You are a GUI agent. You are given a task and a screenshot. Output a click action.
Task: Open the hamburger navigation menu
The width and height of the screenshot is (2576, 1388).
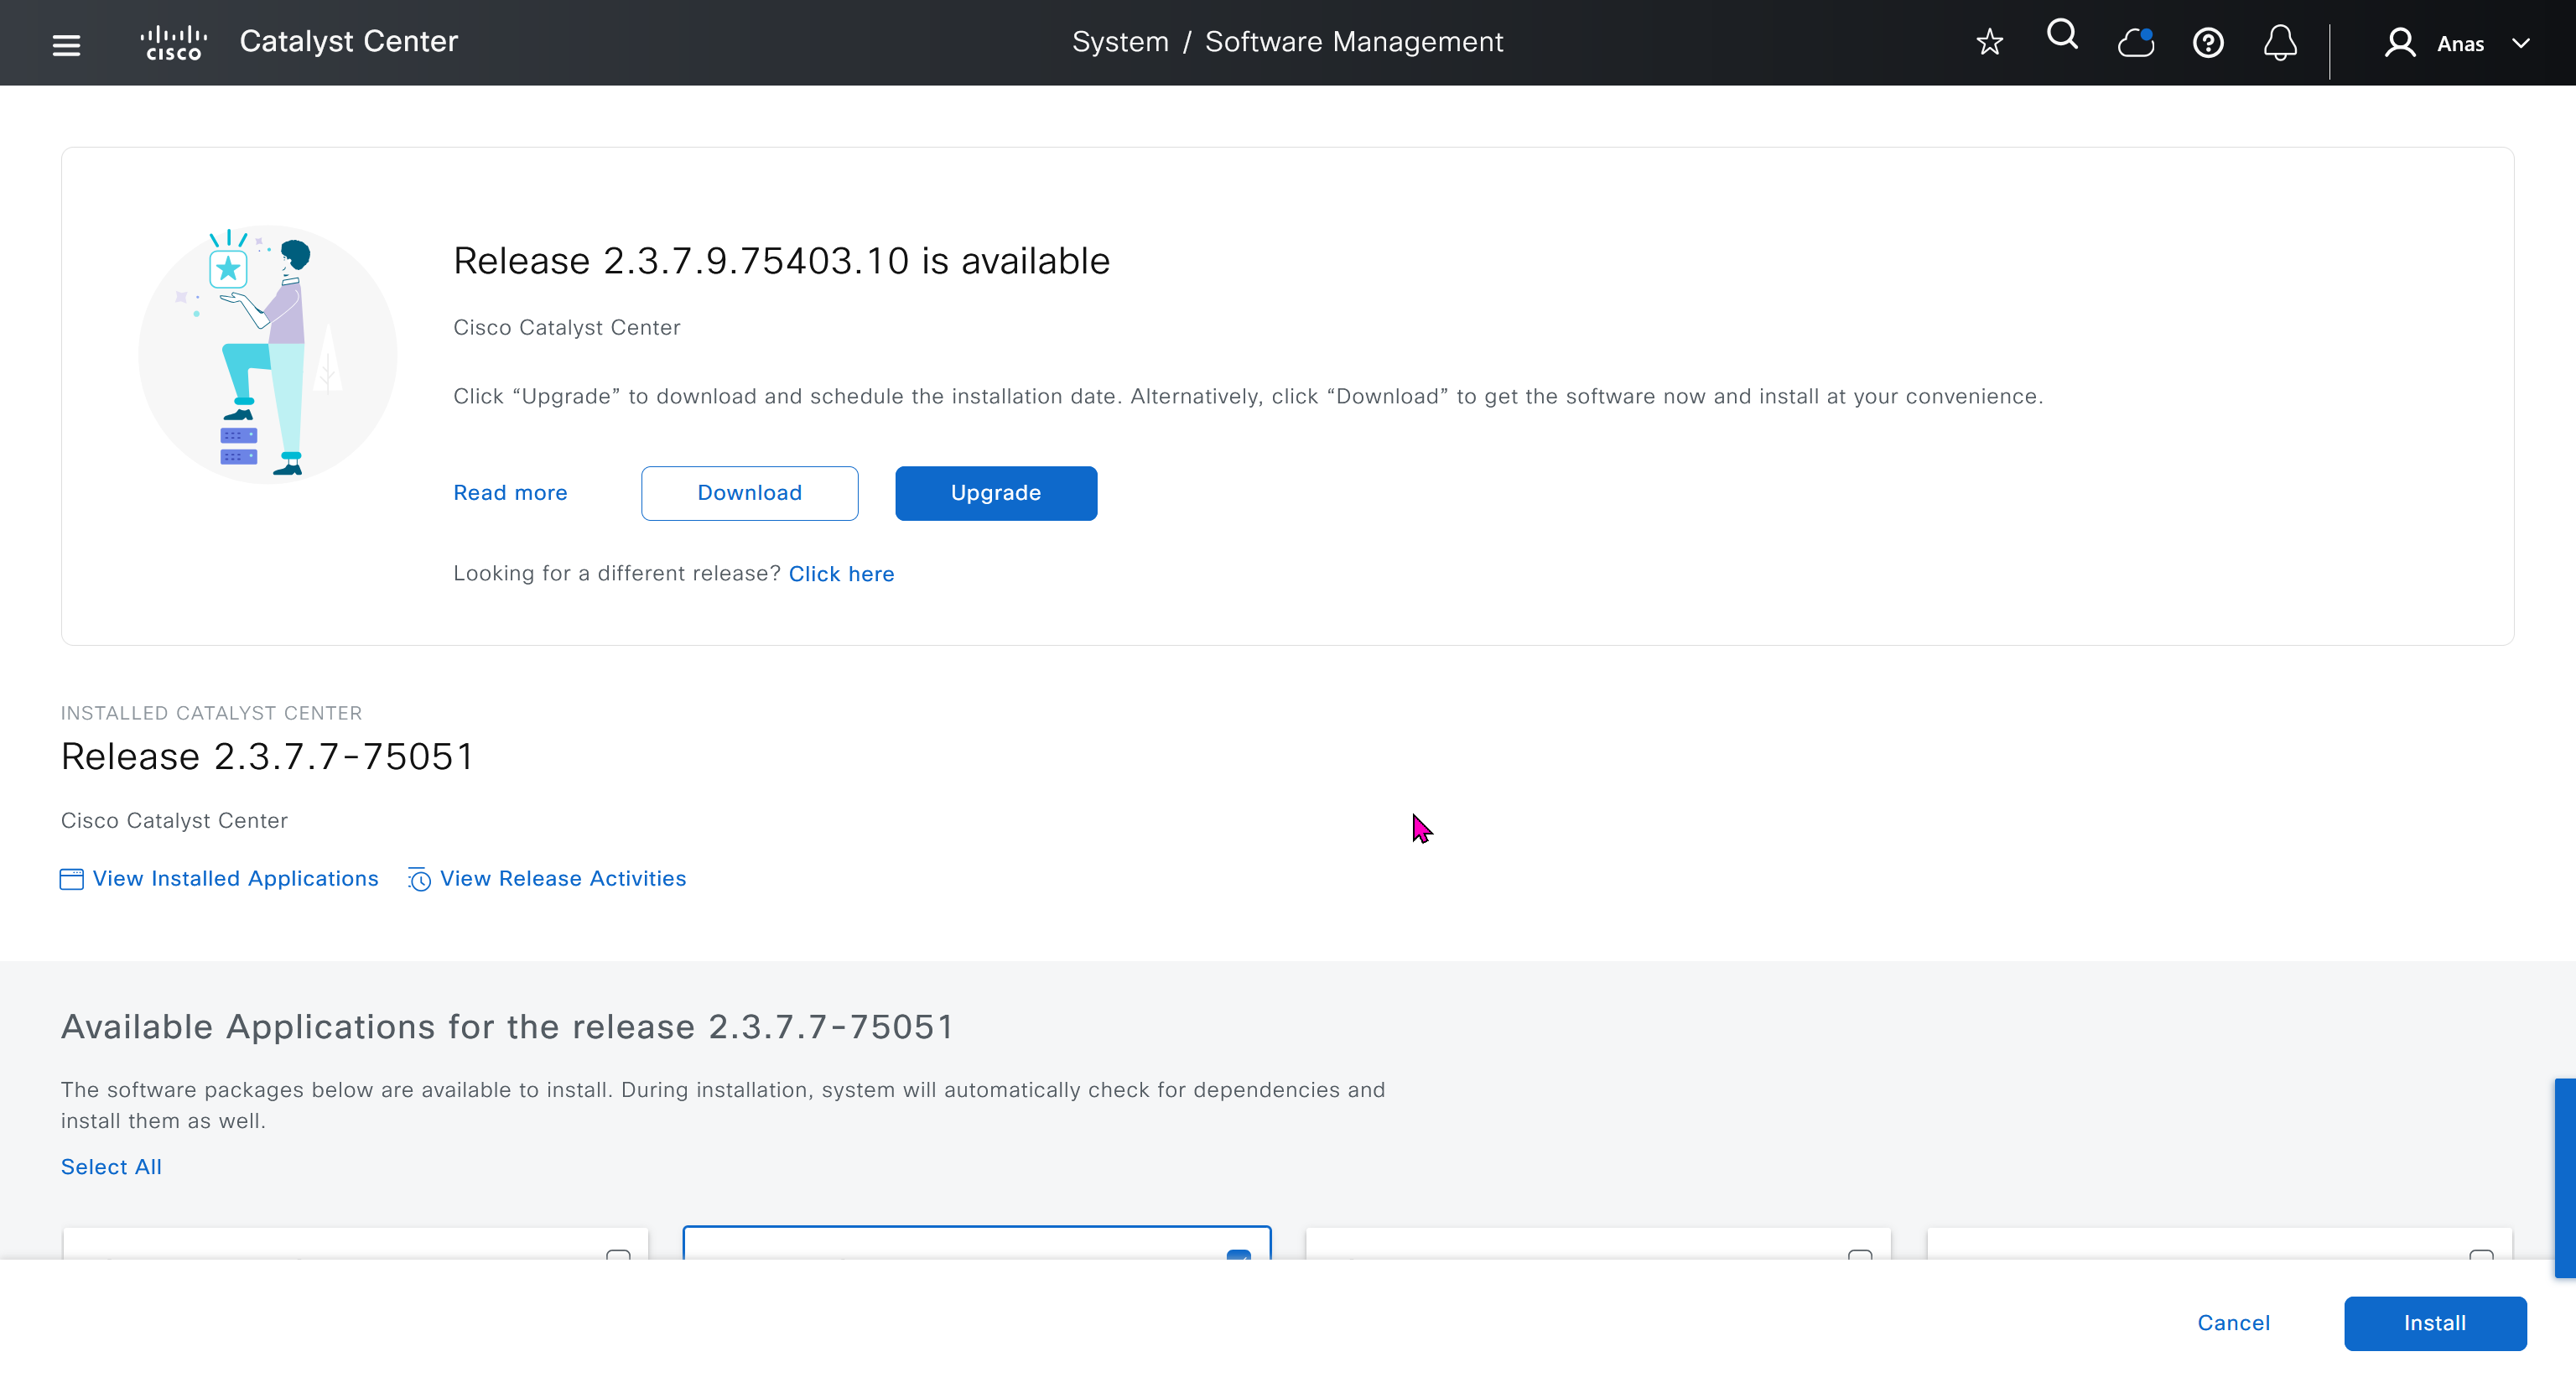[x=66, y=44]
